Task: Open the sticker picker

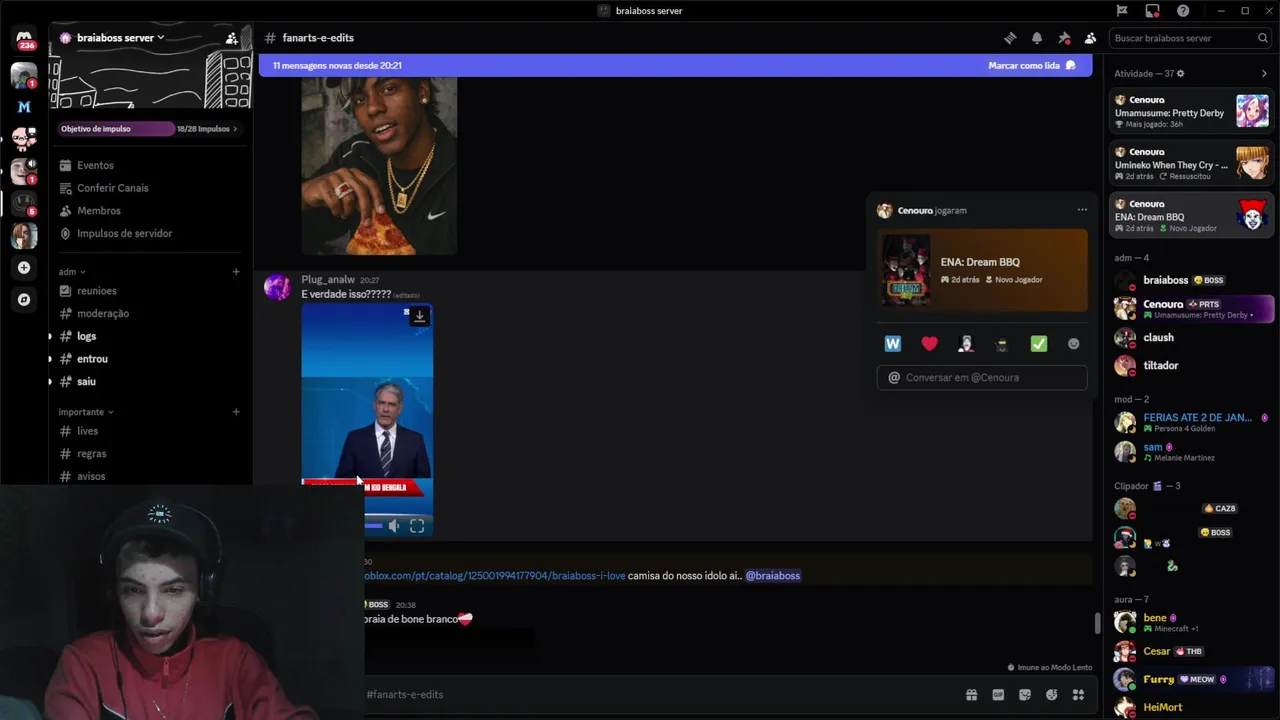Action: pyautogui.click(x=1025, y=695)
